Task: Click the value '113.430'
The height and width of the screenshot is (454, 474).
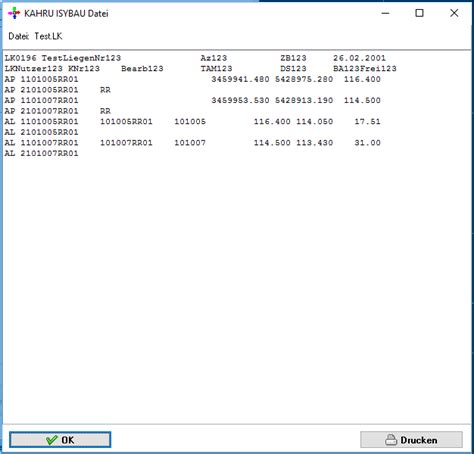Action: coord(315,143)
